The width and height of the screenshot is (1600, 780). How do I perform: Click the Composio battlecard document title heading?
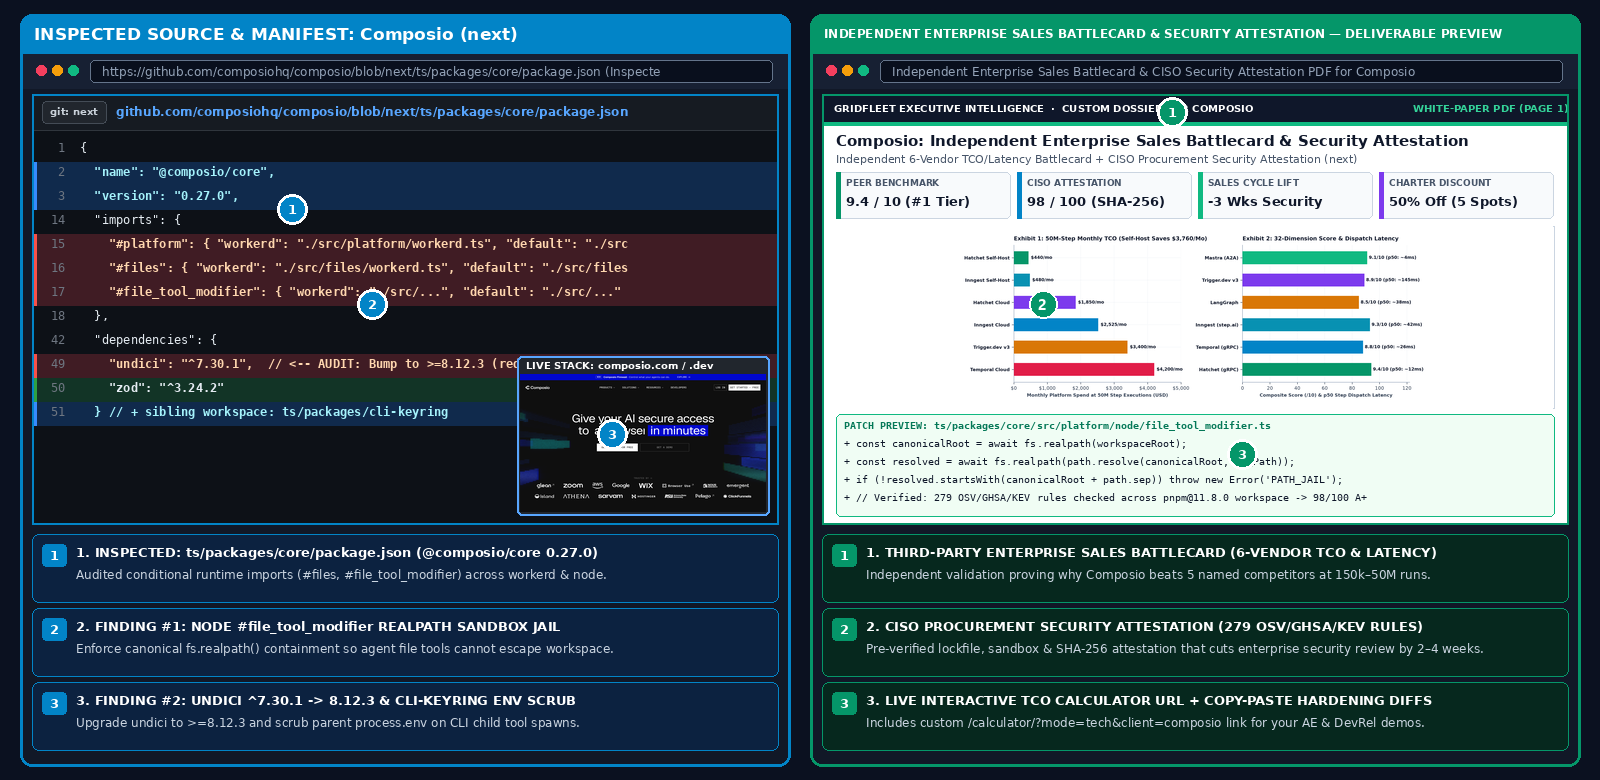pyautogui.click(x=1152, y=141)
